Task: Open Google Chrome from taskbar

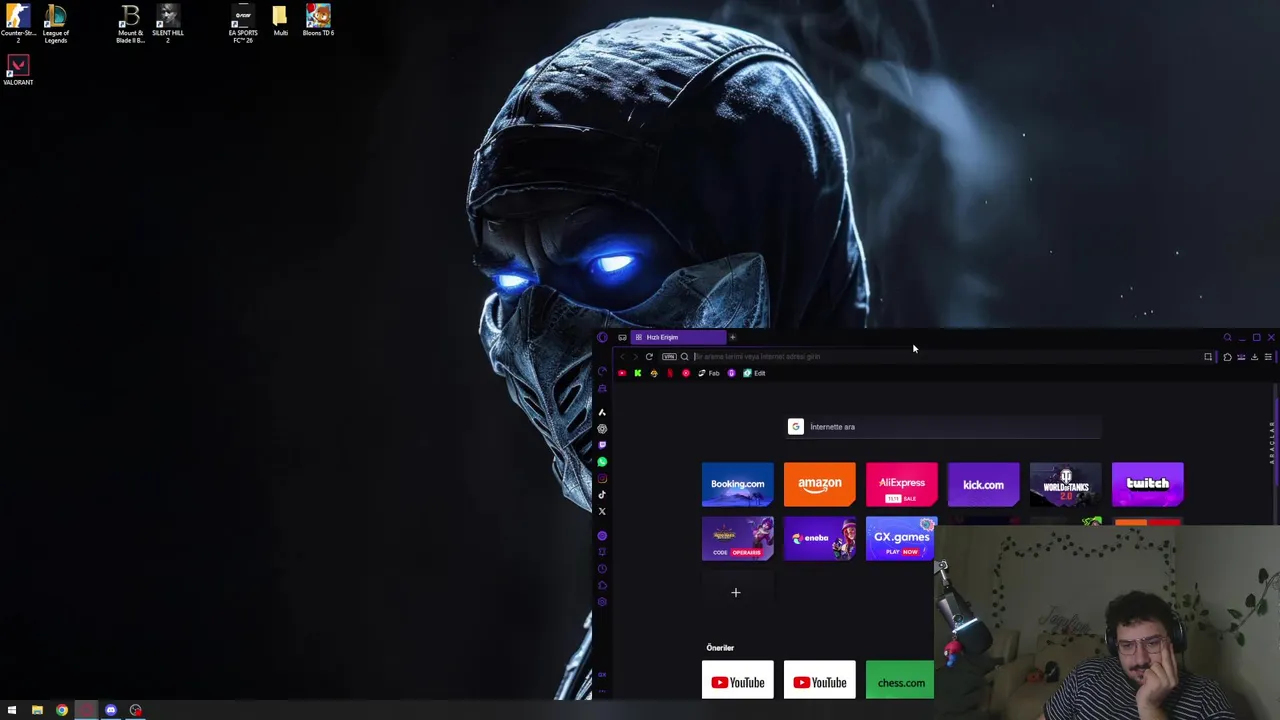Action: (62, 710)
